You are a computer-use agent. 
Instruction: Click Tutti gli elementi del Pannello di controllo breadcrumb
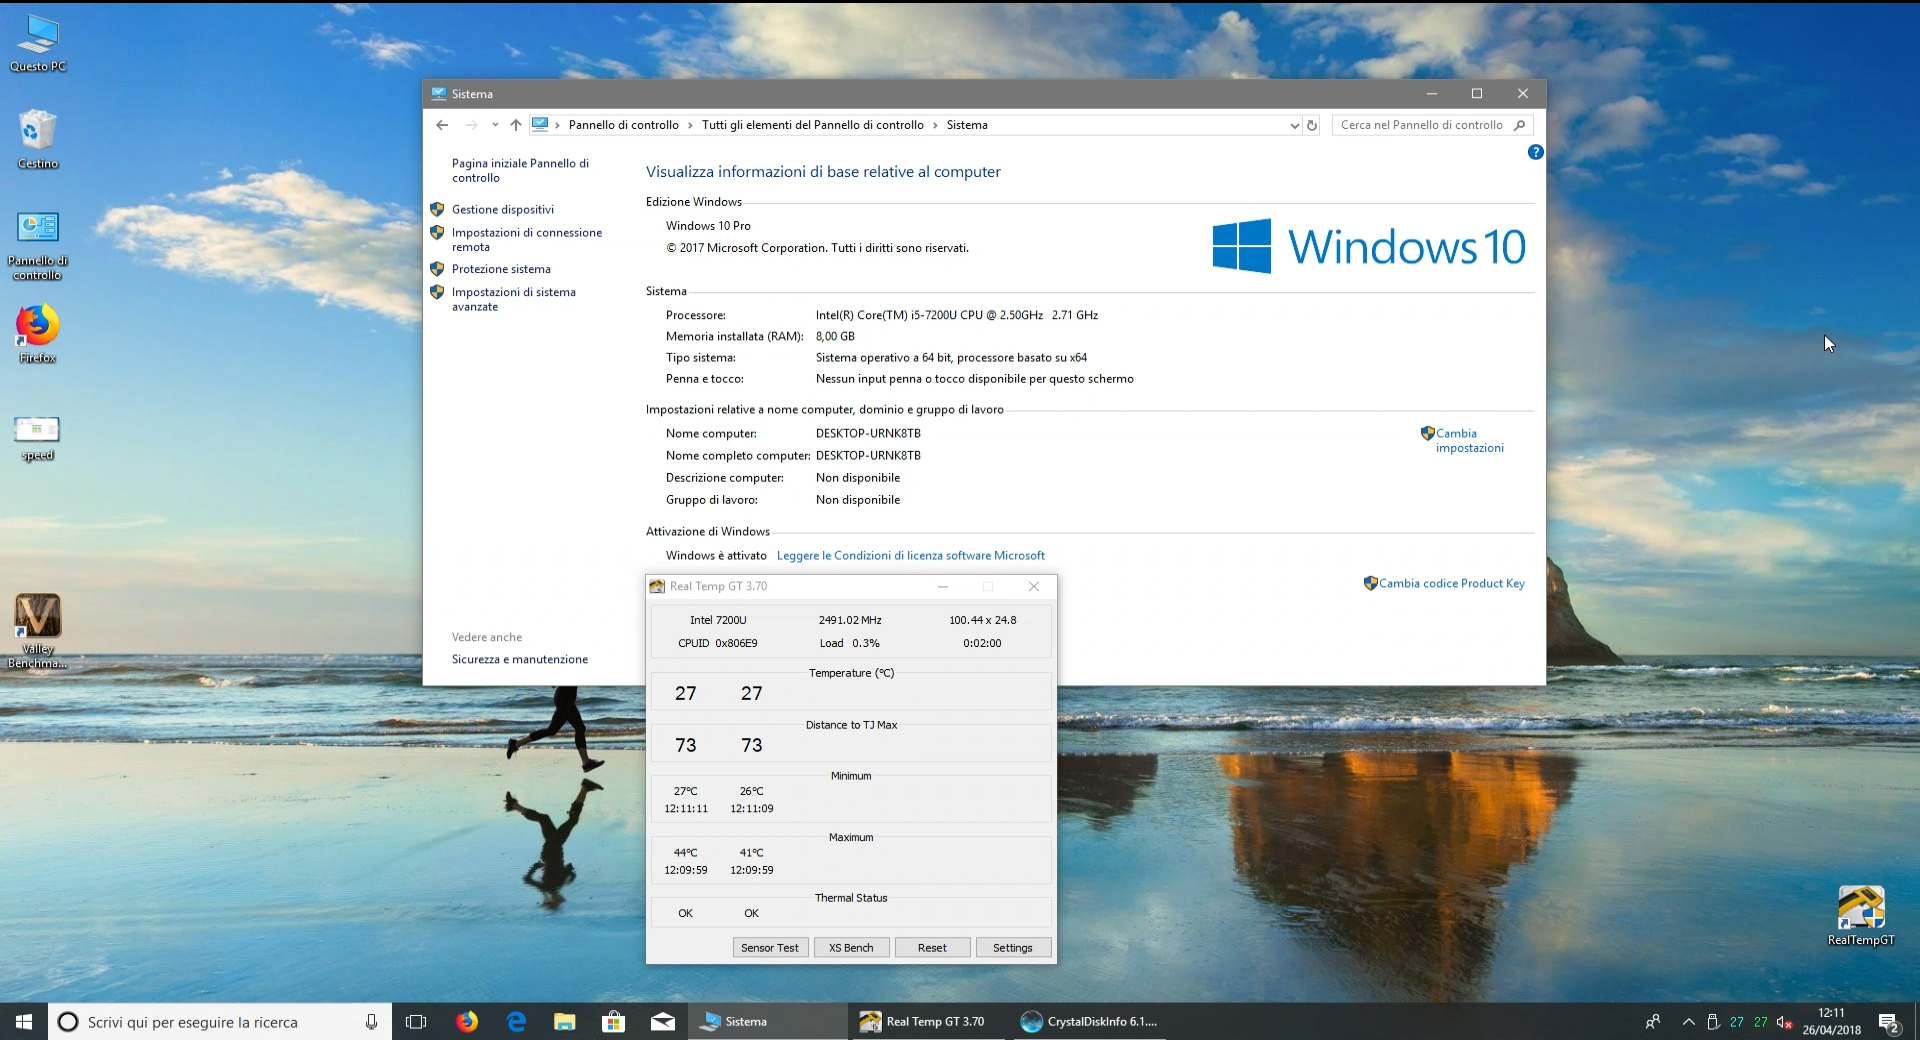(x=812, y=125)
